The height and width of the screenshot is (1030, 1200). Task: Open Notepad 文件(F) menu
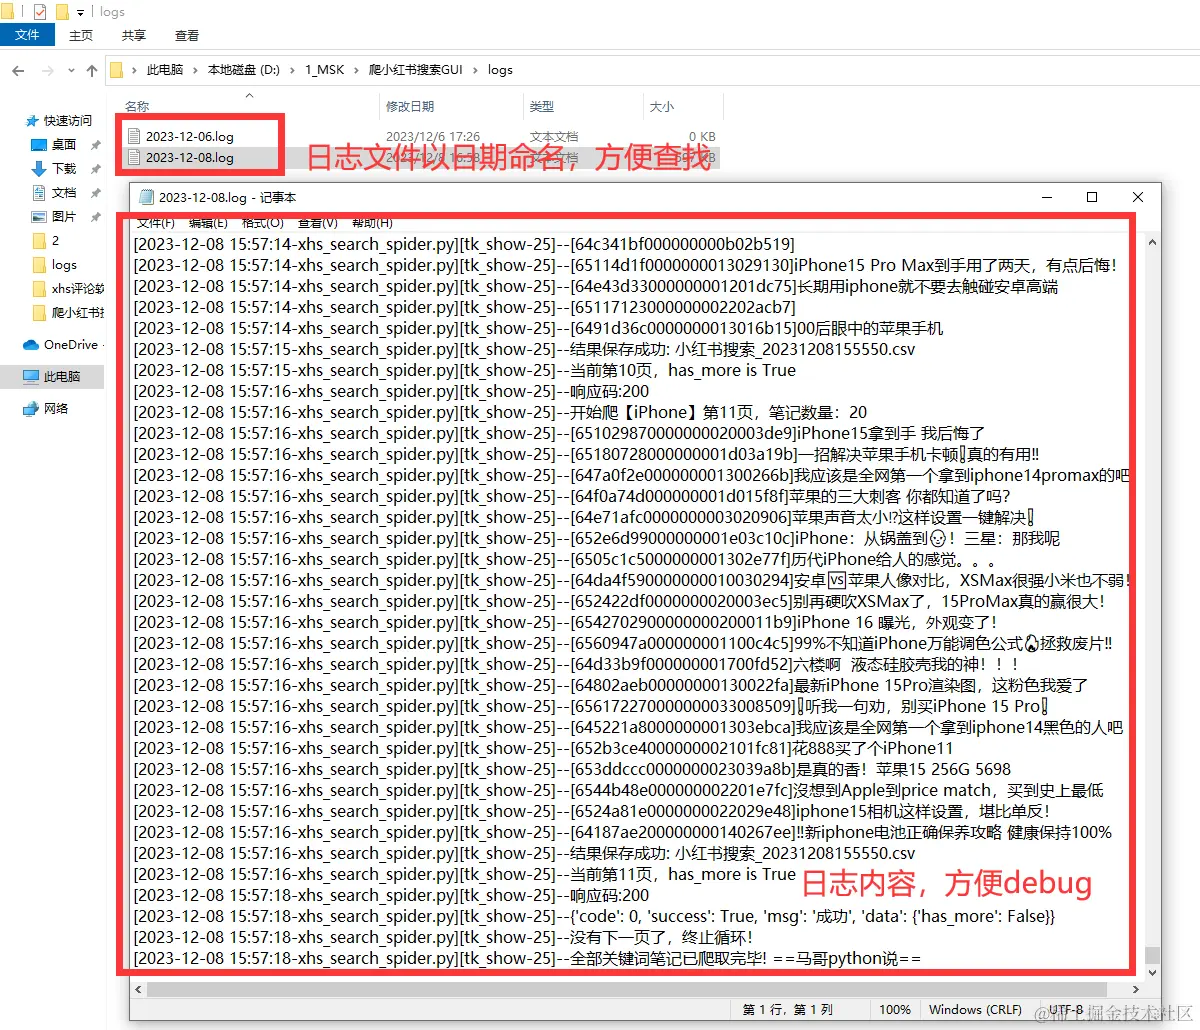point(156,222)
